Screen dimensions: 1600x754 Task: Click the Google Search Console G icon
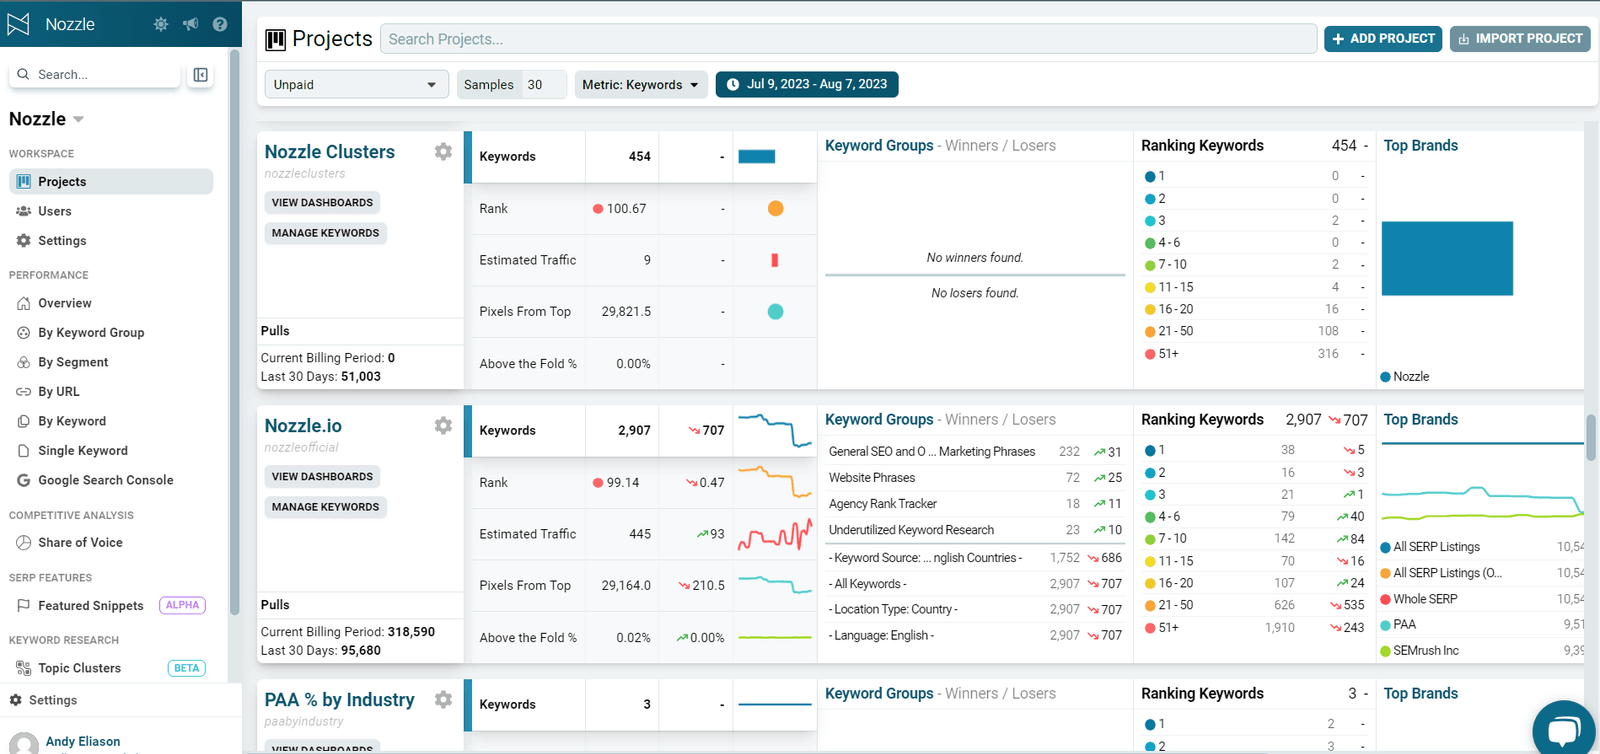click(x=24, y=480)
